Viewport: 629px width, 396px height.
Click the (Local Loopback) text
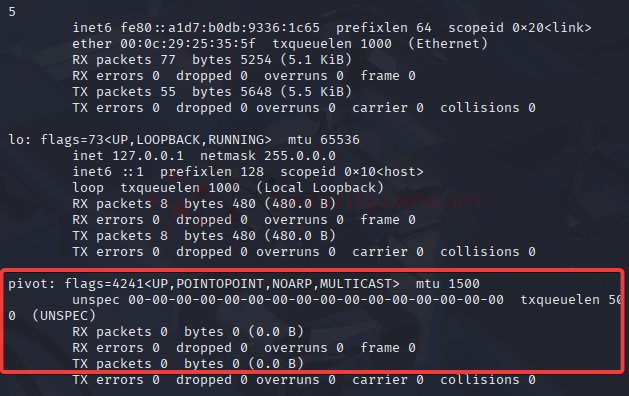(320, 188)
